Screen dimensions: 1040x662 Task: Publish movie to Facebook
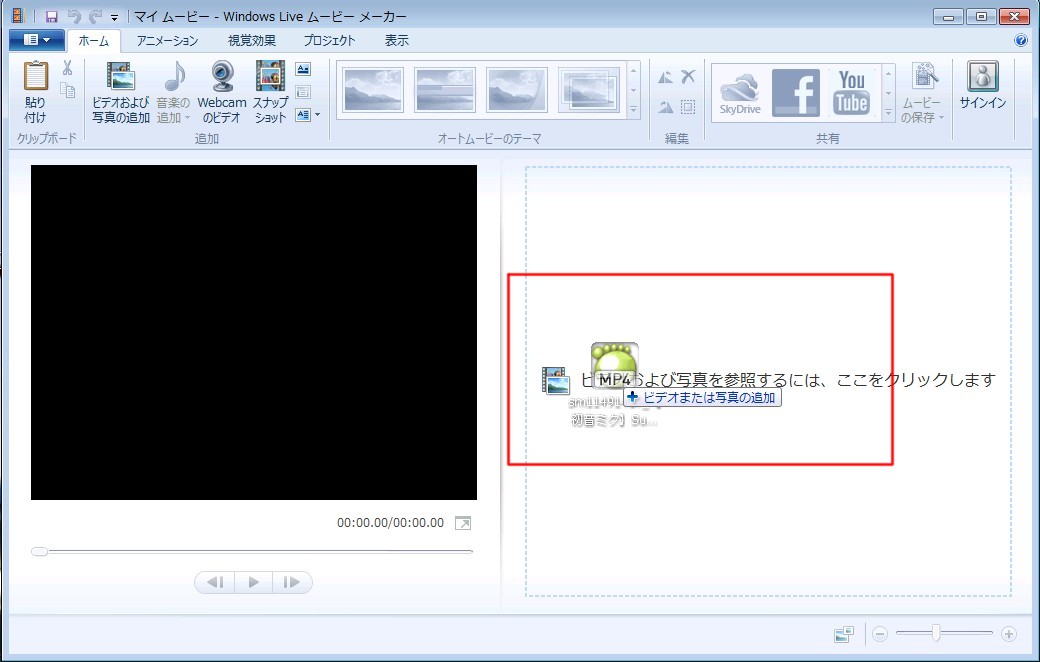pos(796,92)
